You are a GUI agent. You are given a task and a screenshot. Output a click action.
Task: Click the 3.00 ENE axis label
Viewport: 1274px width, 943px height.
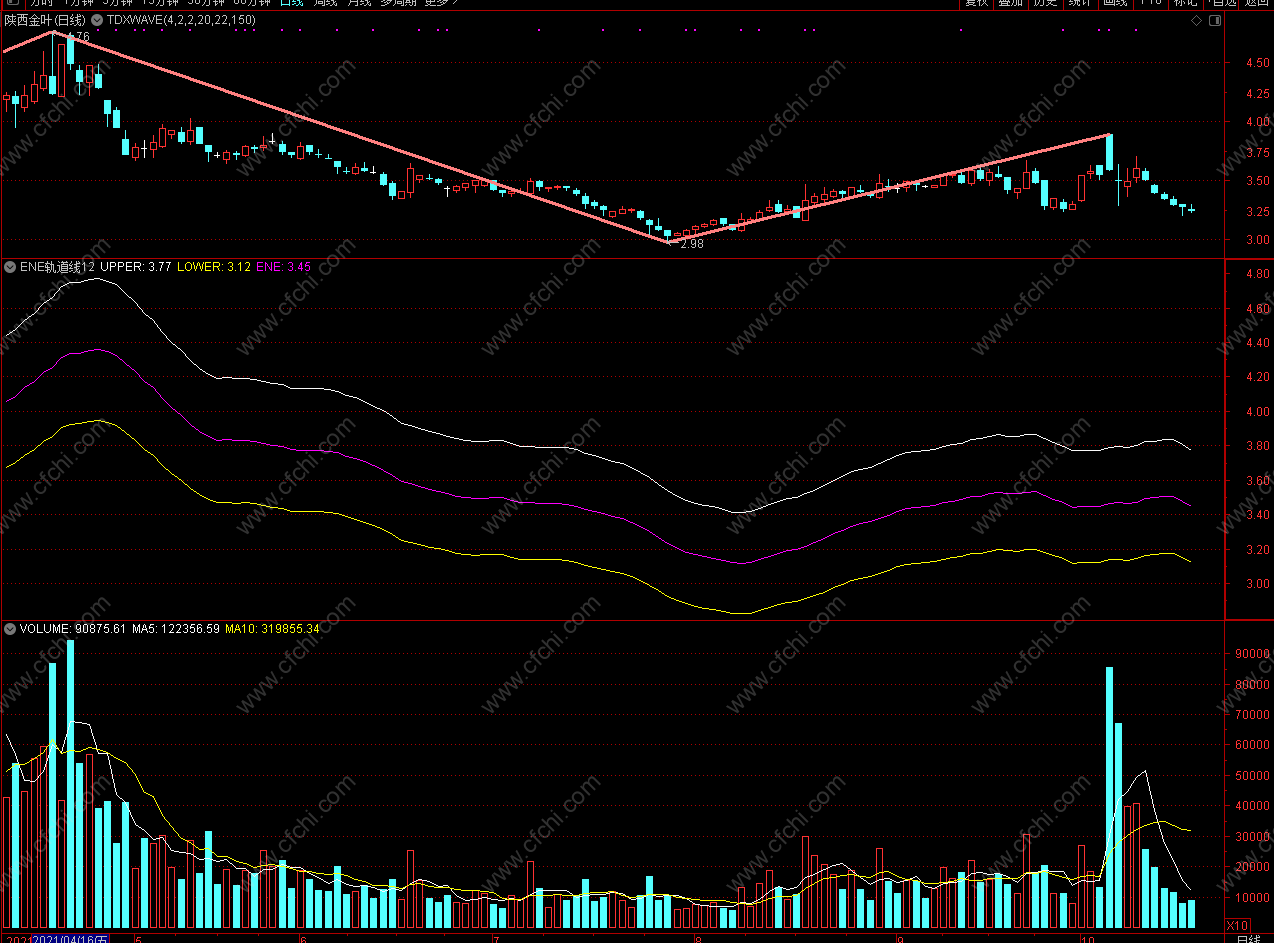[x=1259, y=584]
